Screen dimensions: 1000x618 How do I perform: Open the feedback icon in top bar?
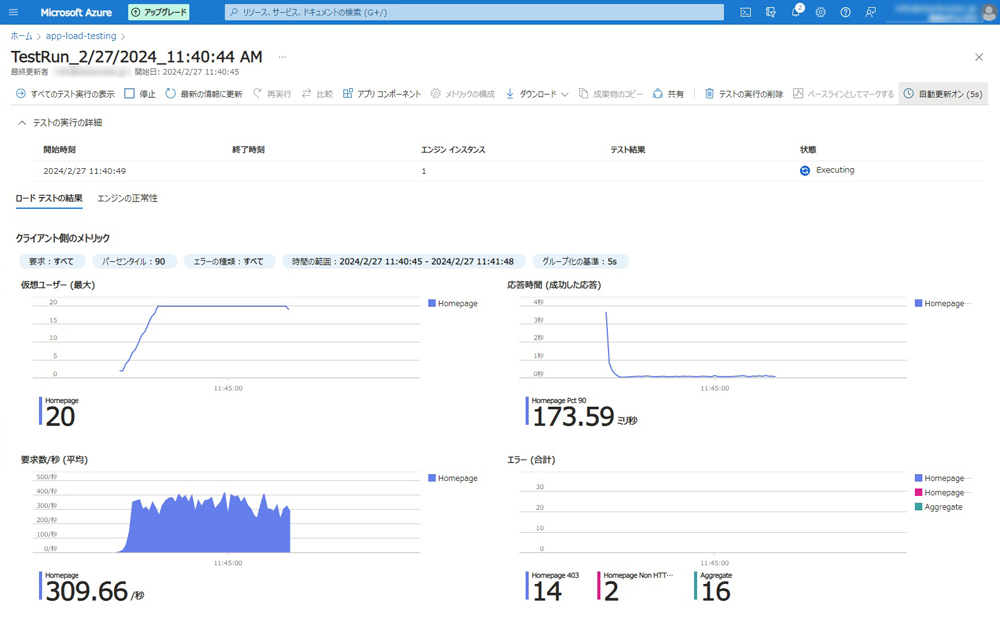[x=870, y=12]
